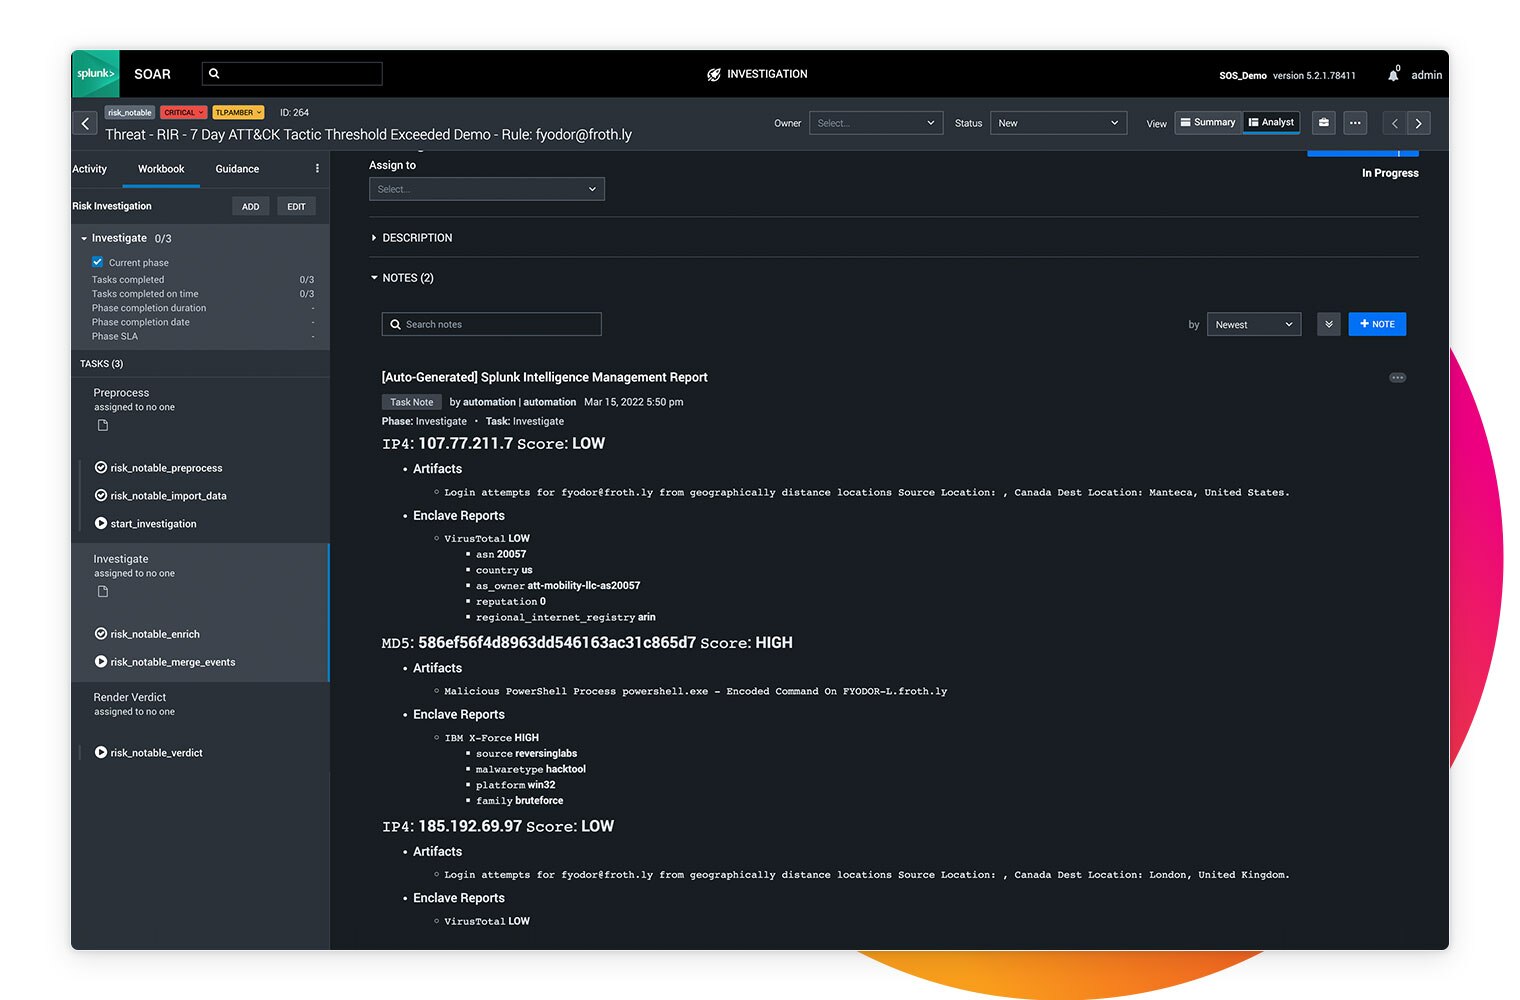Open the note options ellipsis on the report note
Viewport: 1520px width, 1000px height.
pyautogui.click(x=1397, y=377)
